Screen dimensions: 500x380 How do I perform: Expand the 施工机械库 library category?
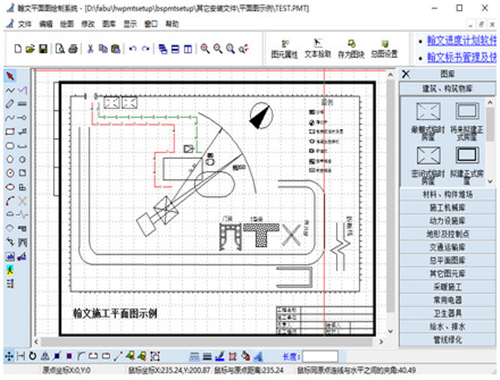pyautogui.click(x=447, y=208)
